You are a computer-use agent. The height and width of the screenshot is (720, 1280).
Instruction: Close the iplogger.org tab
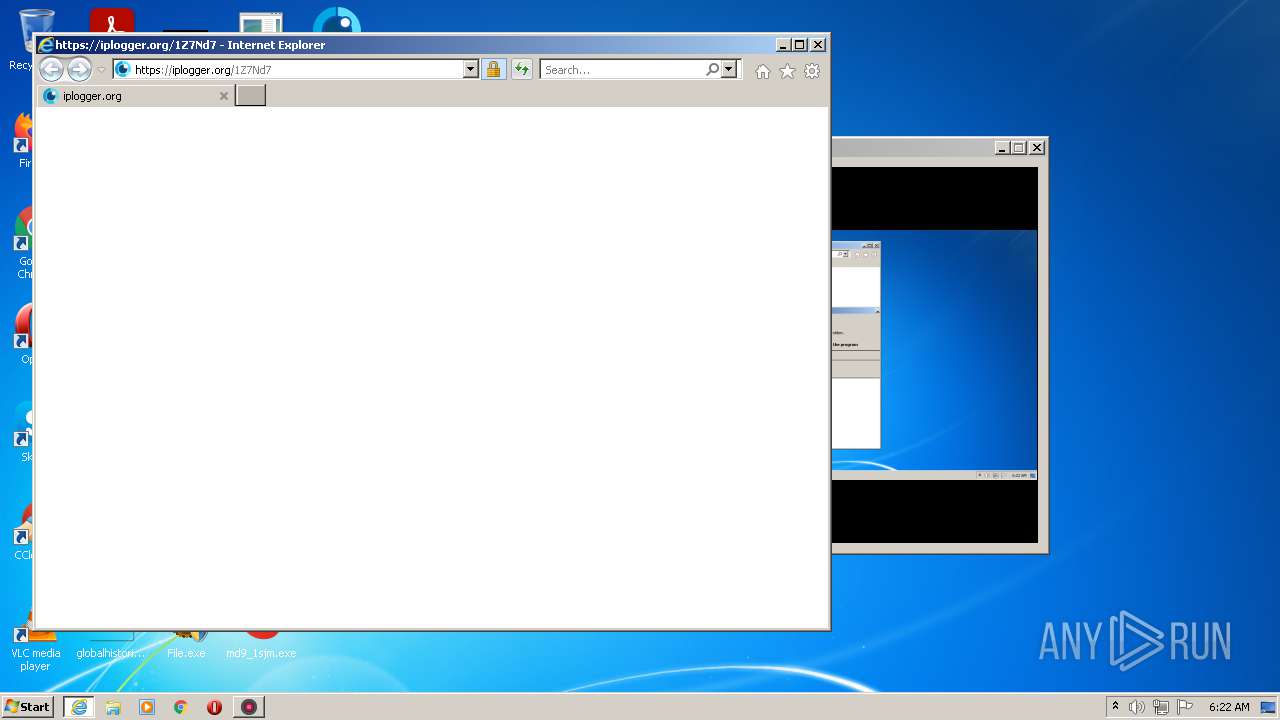click(224, 96)
